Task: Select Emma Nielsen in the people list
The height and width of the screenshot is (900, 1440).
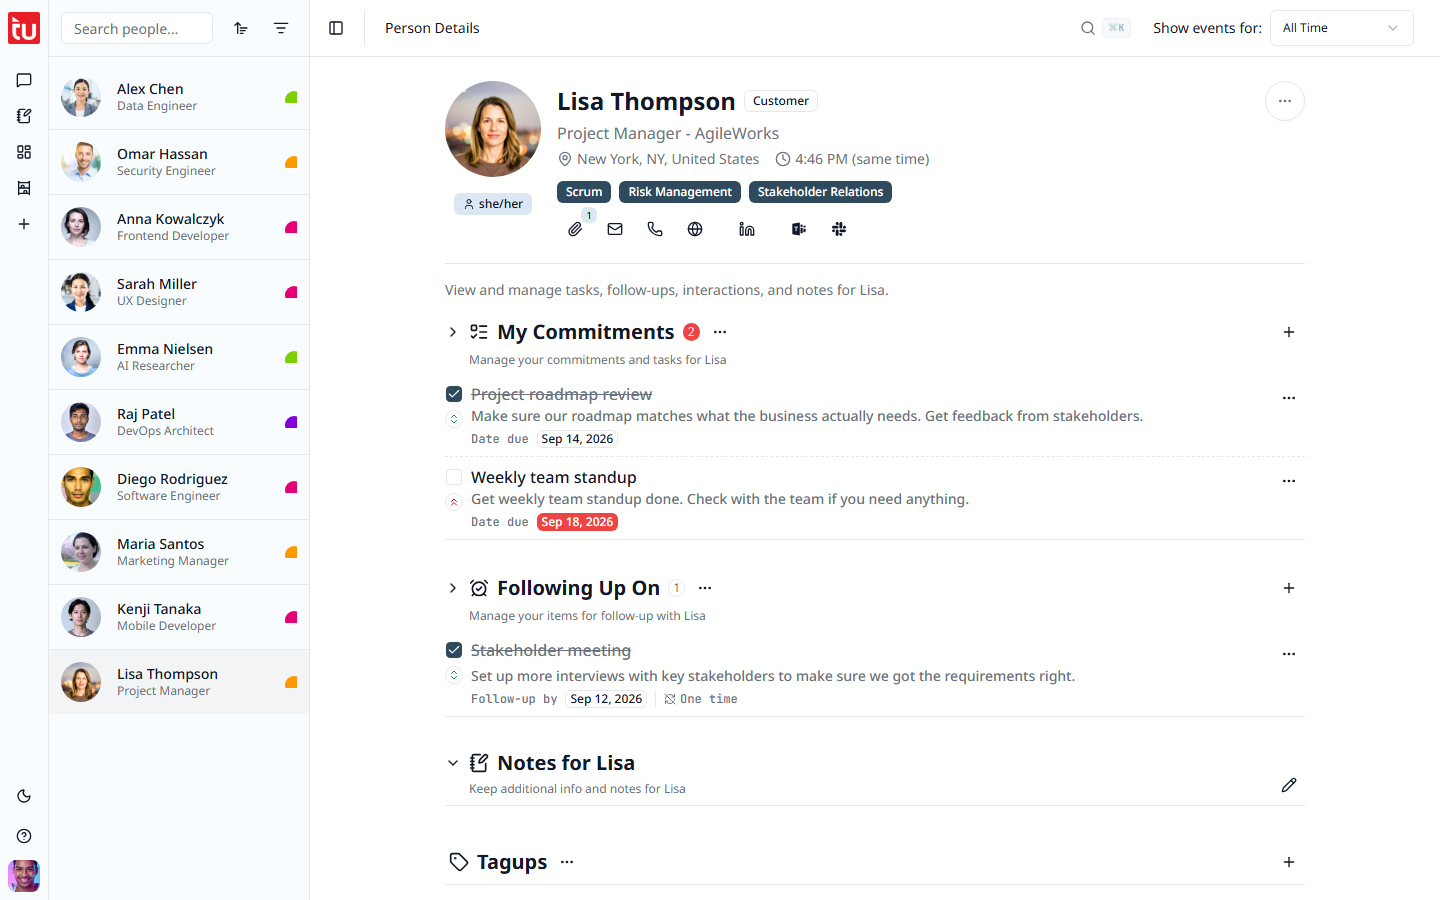Action: click(179, 357)
